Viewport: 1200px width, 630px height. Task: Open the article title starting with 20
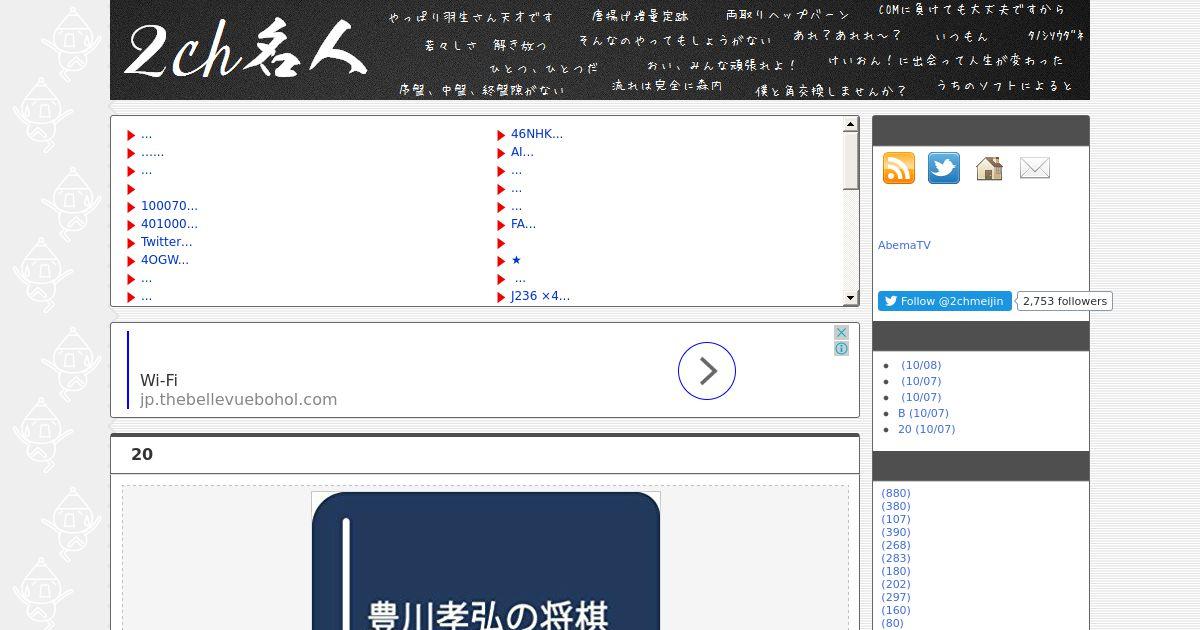tap(142, 454)
